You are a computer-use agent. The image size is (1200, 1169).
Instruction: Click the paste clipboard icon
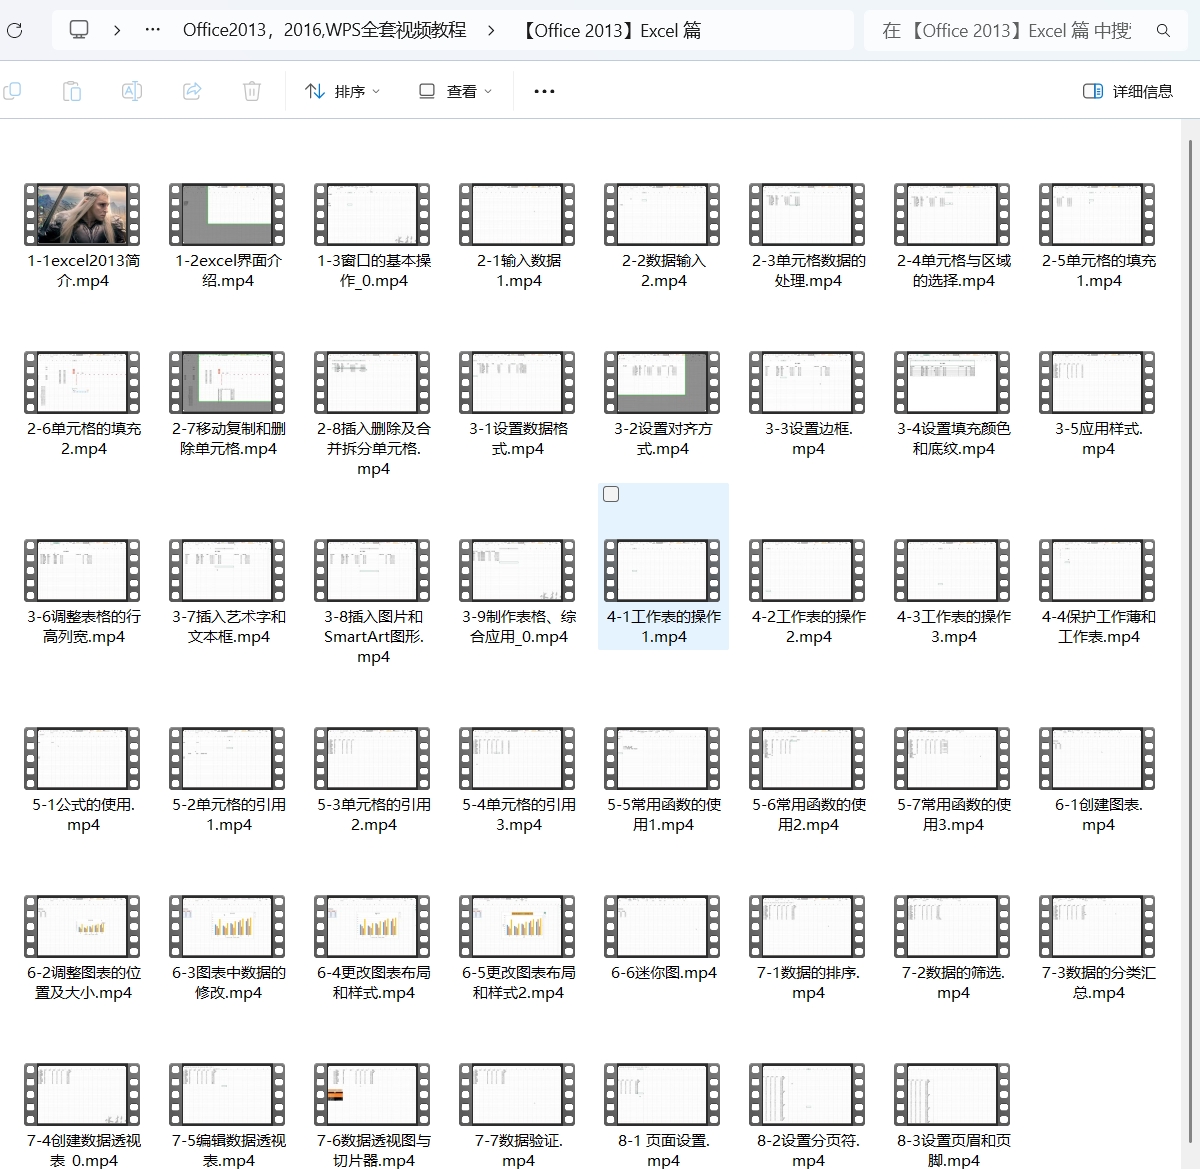tap(72, 91)
